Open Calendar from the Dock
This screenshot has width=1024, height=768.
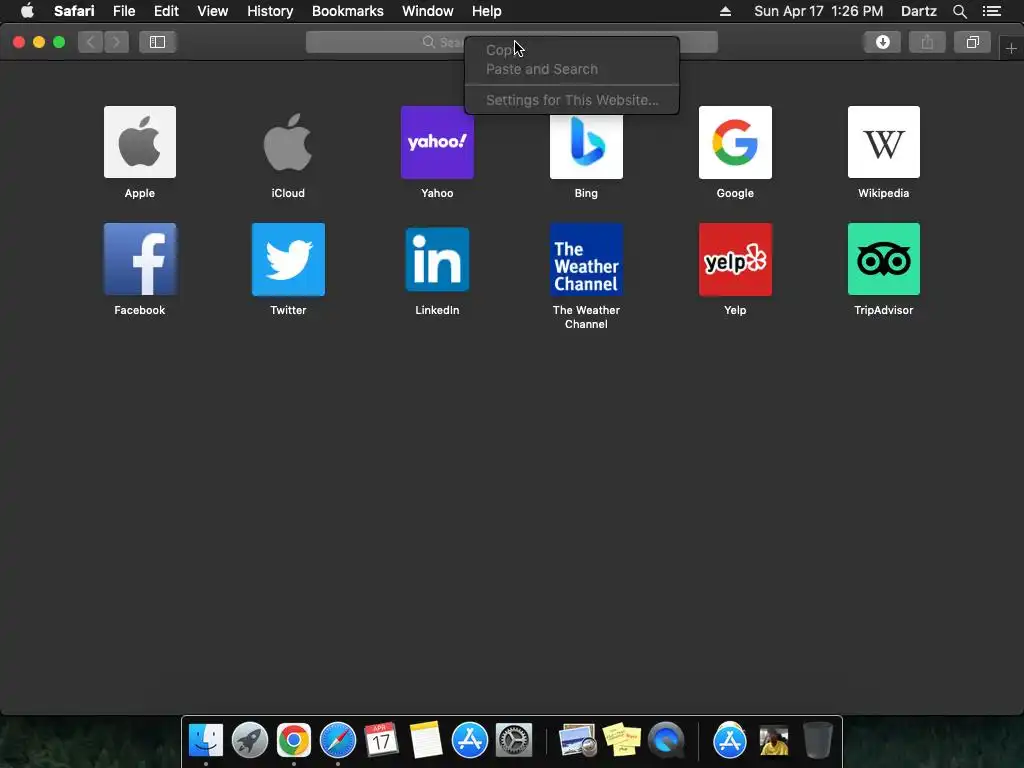(381, 740)
